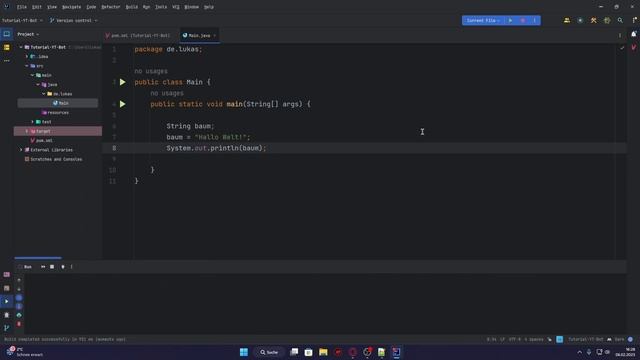Click the Run button in the top toolbar
The image size is (640, 360).
(x=510, y=20)
